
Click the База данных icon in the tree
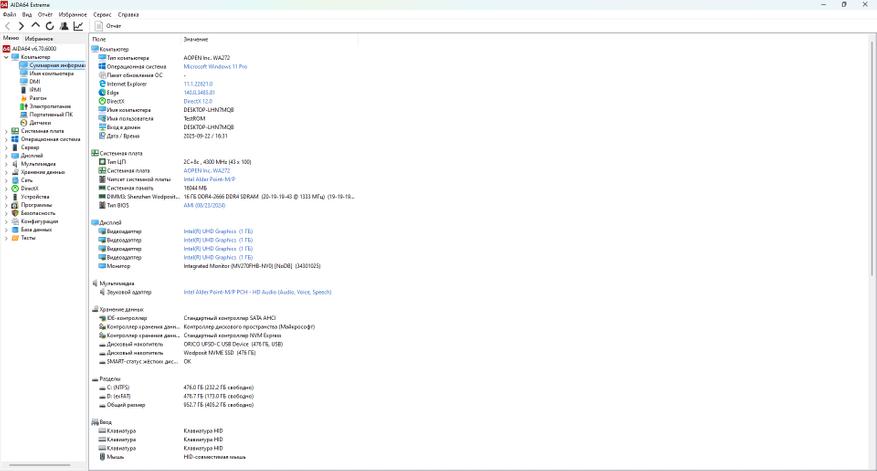pos(15,229)
